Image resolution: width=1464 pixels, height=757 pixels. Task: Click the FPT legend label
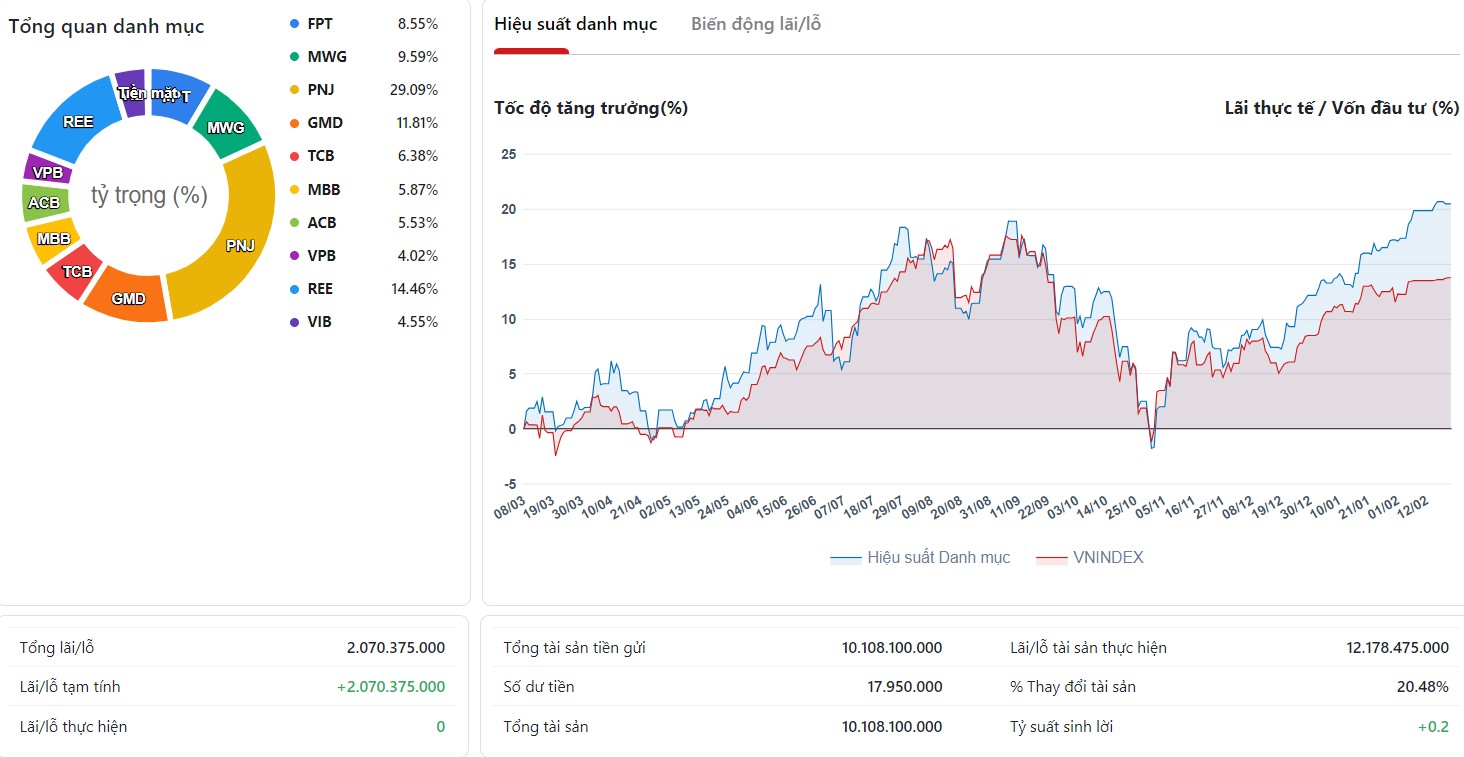coord(320,24)
